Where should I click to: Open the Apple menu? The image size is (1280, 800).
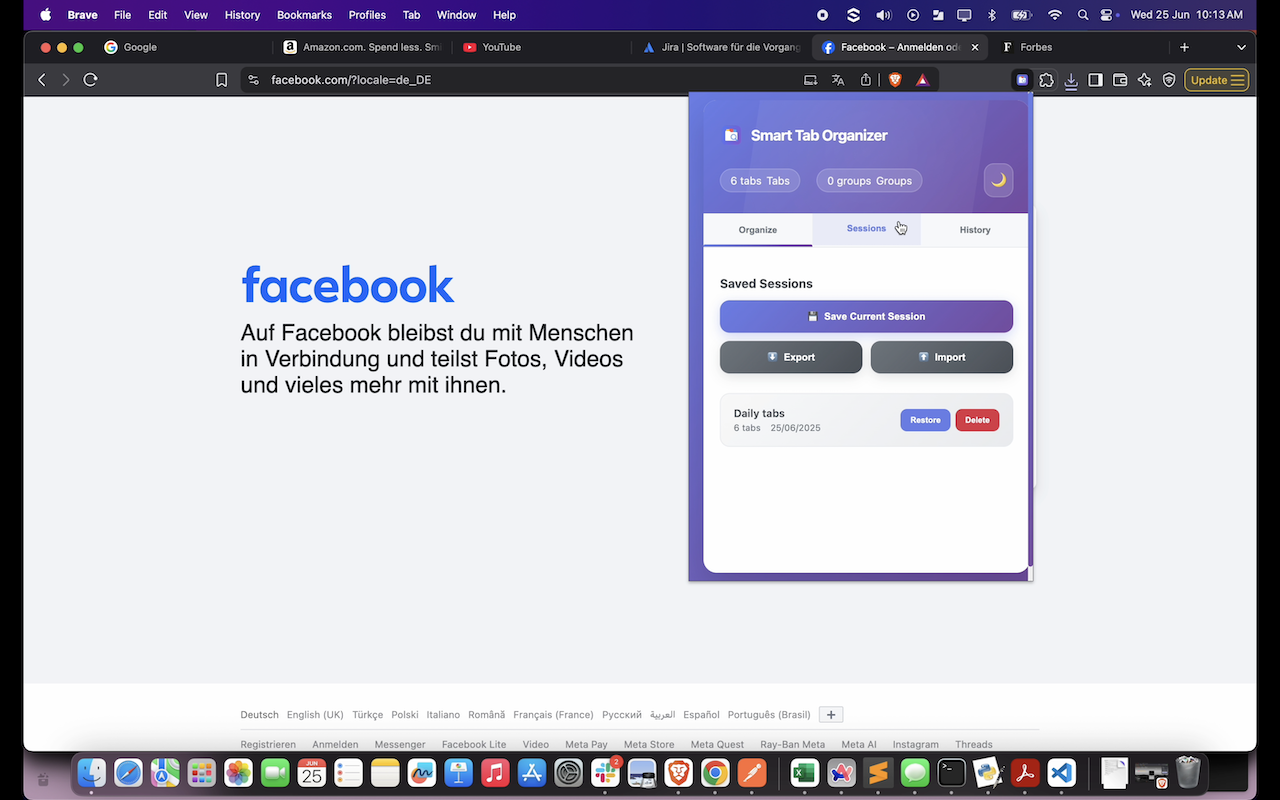[45, 15]
